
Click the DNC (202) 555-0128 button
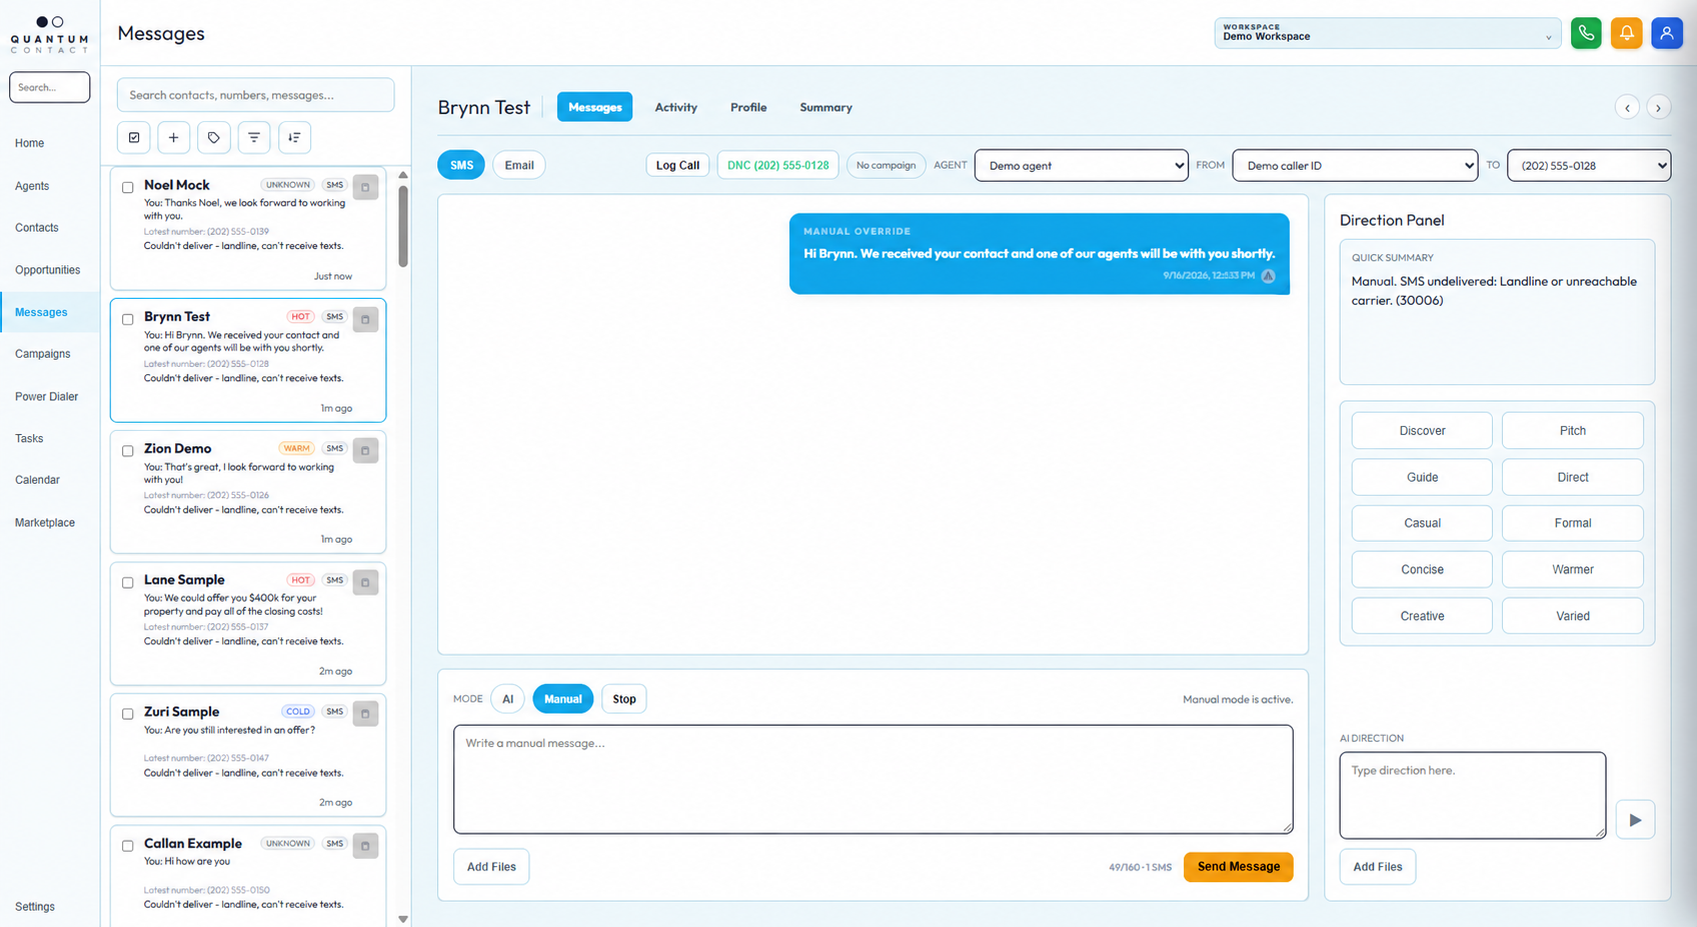(778, 165)
